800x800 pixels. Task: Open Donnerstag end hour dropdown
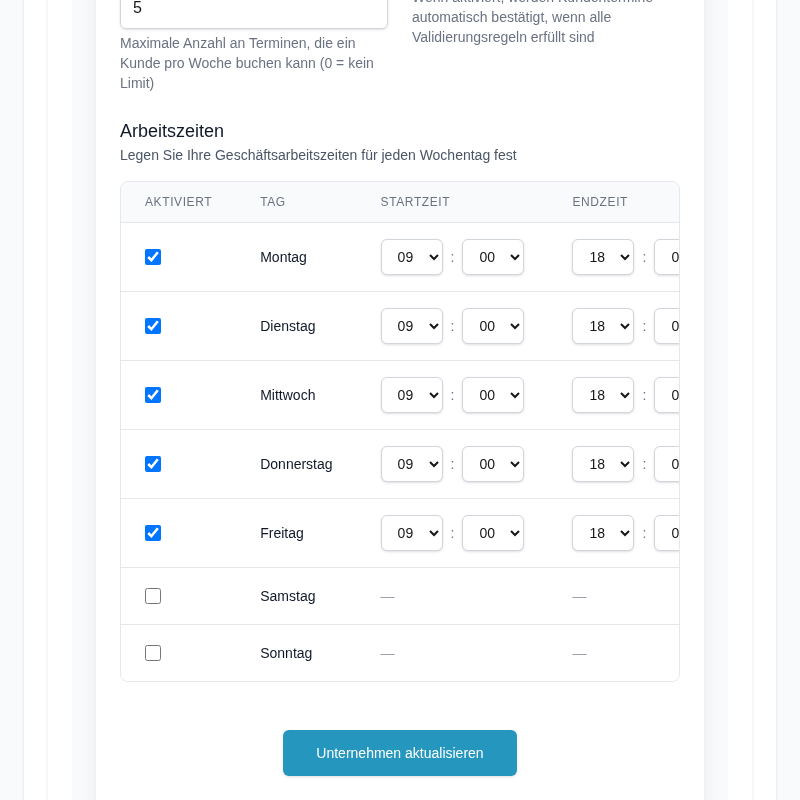[602, 464]
